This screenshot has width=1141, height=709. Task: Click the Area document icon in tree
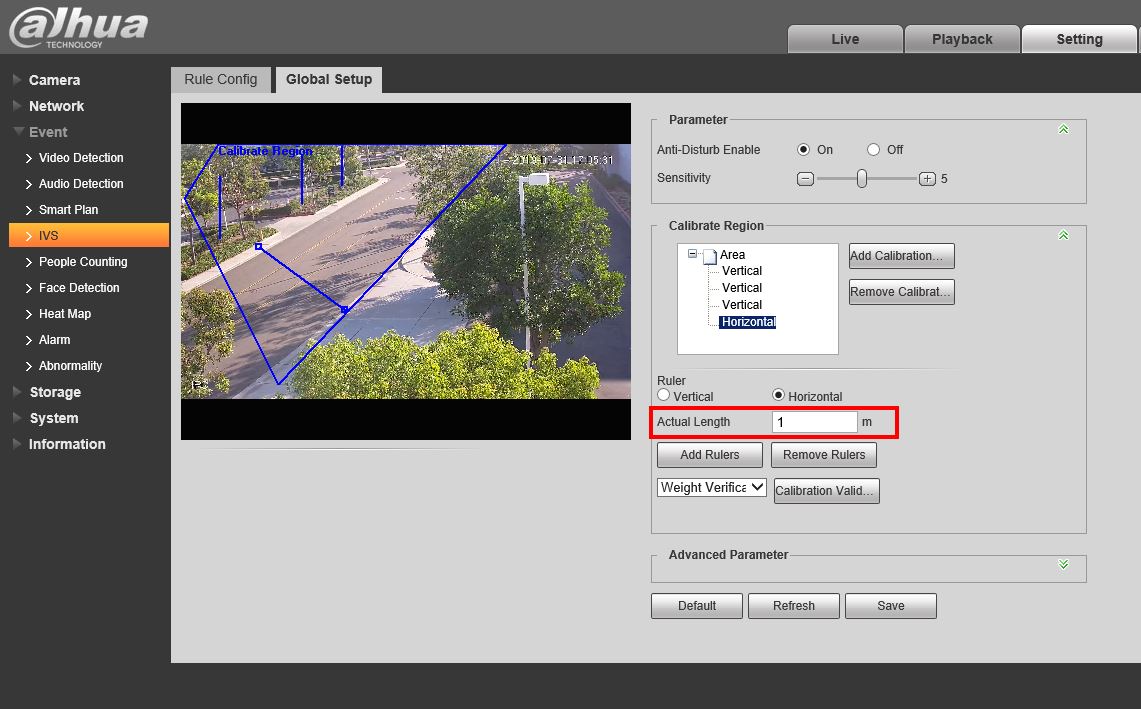(709, 255)
